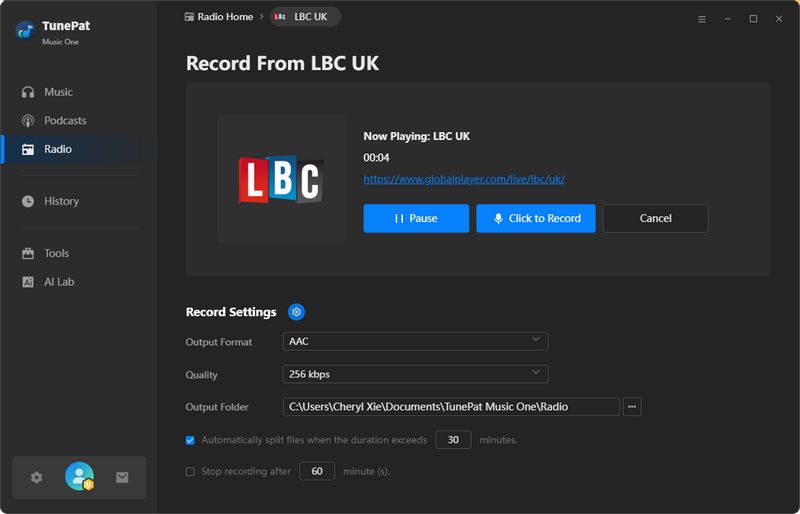800x514 pixels.
Task: Browse output folder with three-dots button
Action: 631,407
